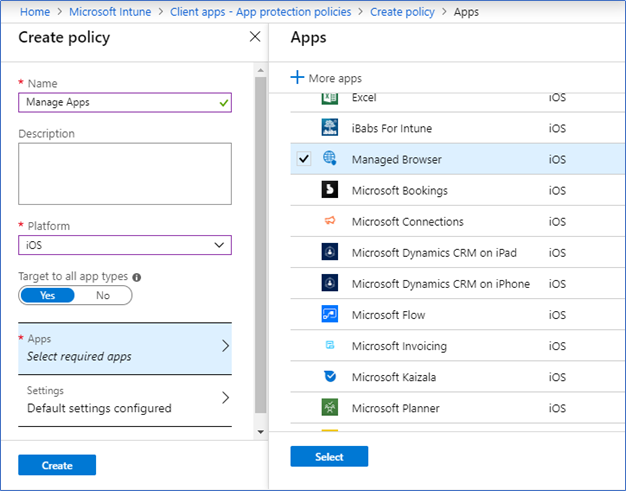Screen dimensions: 626x491
Task: Click the Microsoft Flow icon
Action: coord(330,314)
